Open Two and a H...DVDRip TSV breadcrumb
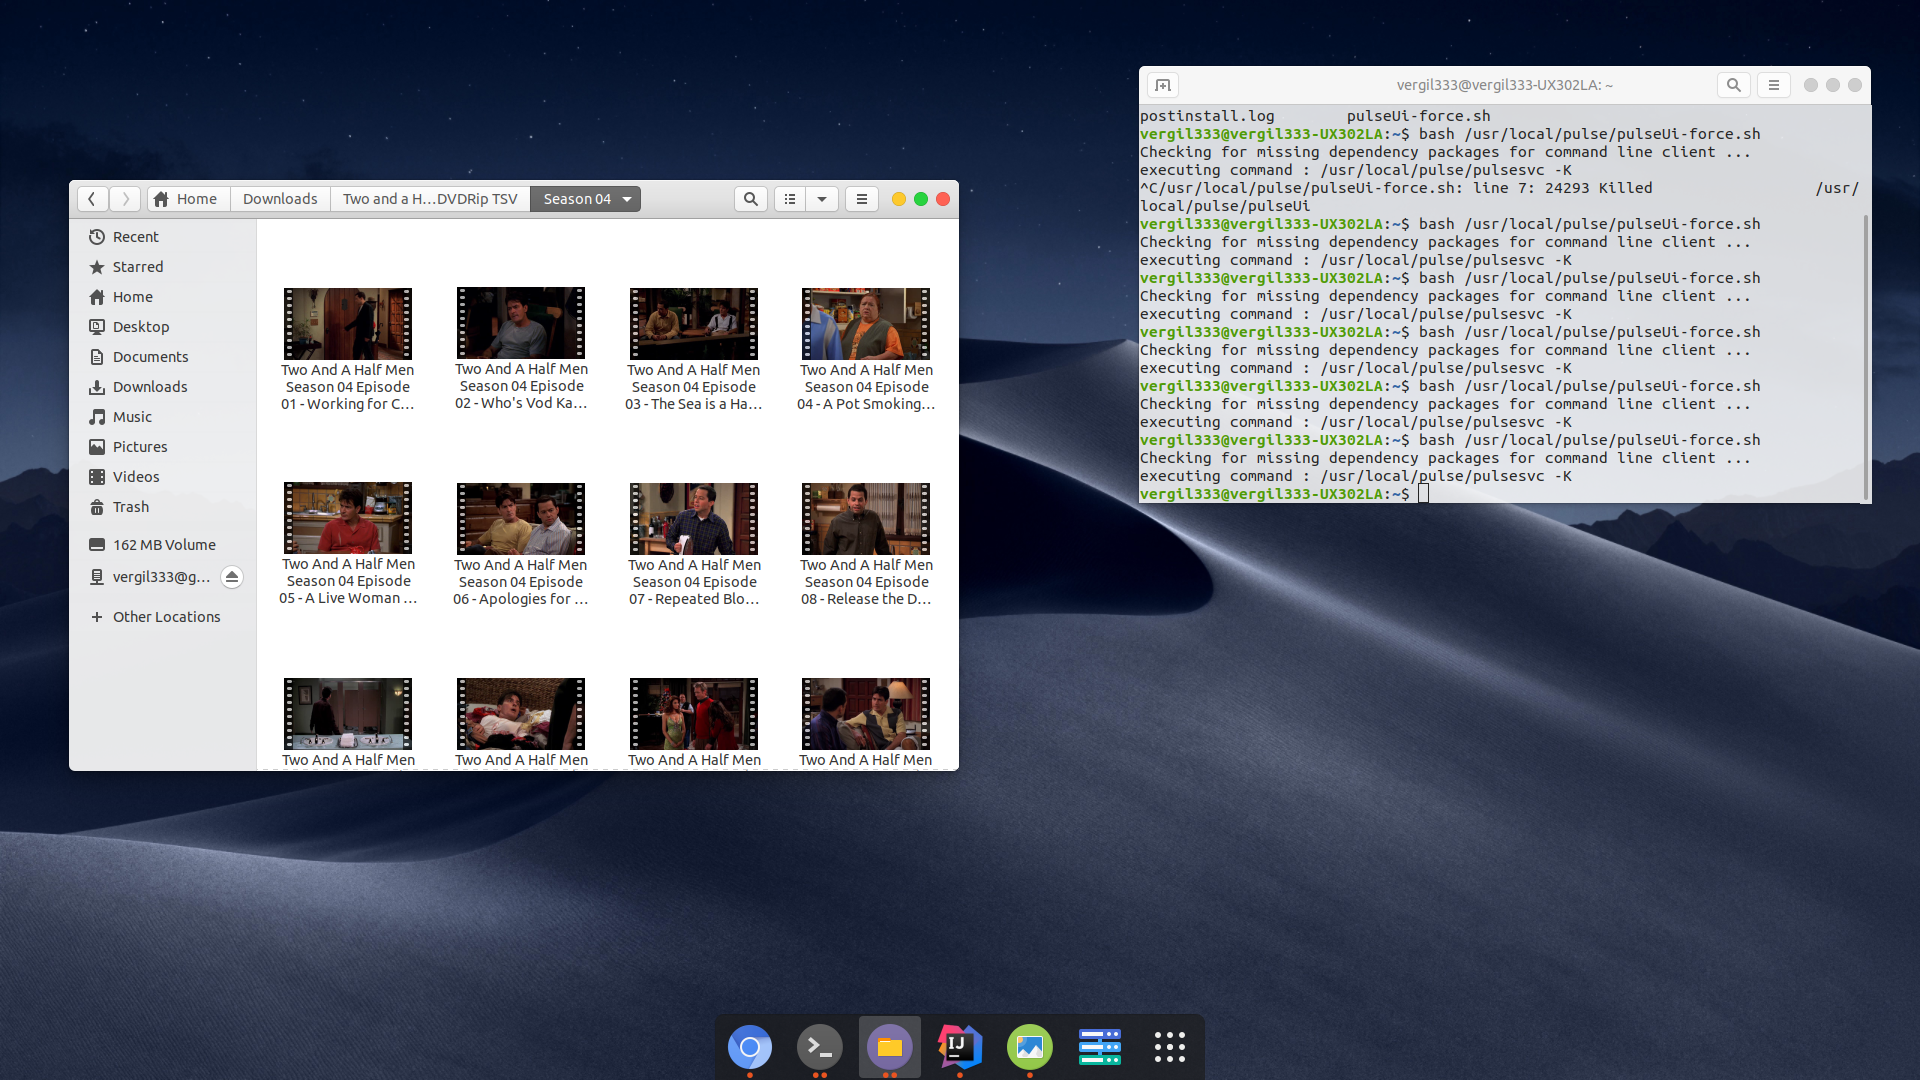 pyautogui.click(x=430, y=199)
